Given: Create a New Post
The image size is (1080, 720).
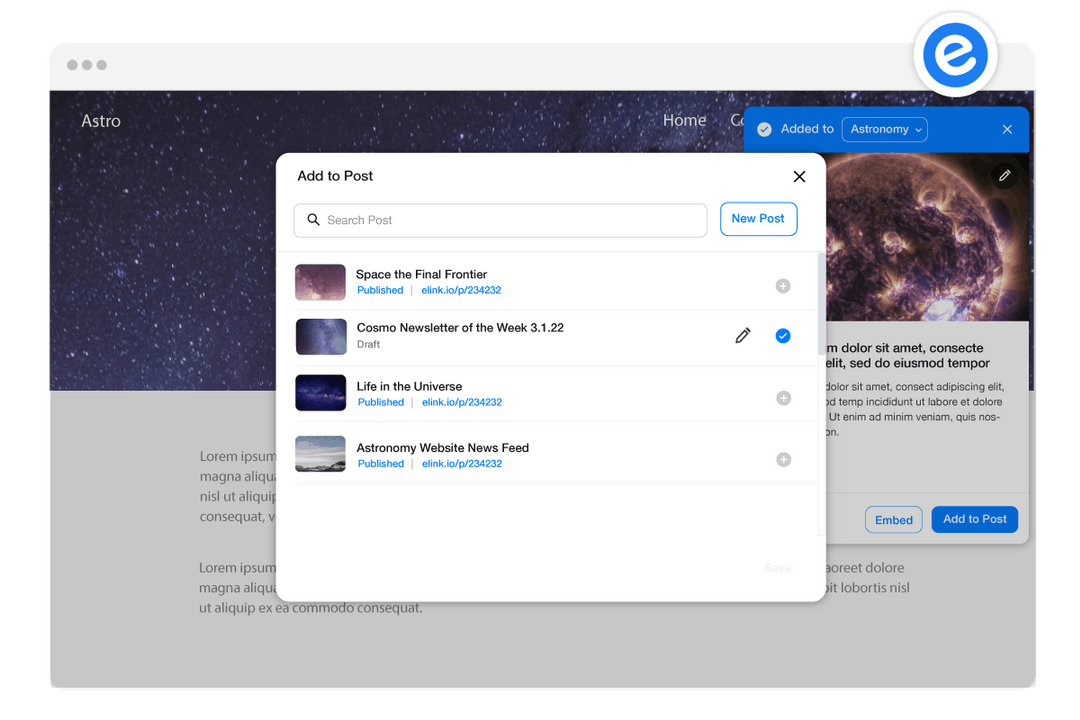Looking at the screenshot, I should pyautogui.click(x=758, y=219).
